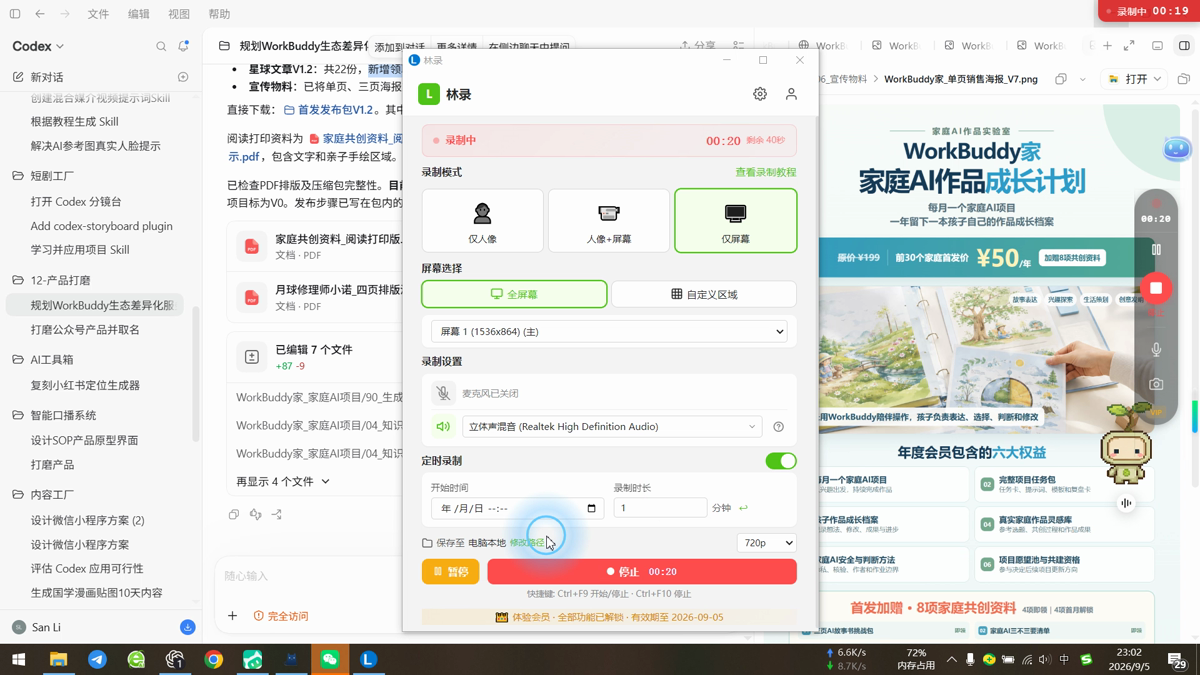Screen dimensions: 1200x675
Task: Open 复刻小红书定位生成器 conversation
Action: pyautogui.click(x=85, y=385)
